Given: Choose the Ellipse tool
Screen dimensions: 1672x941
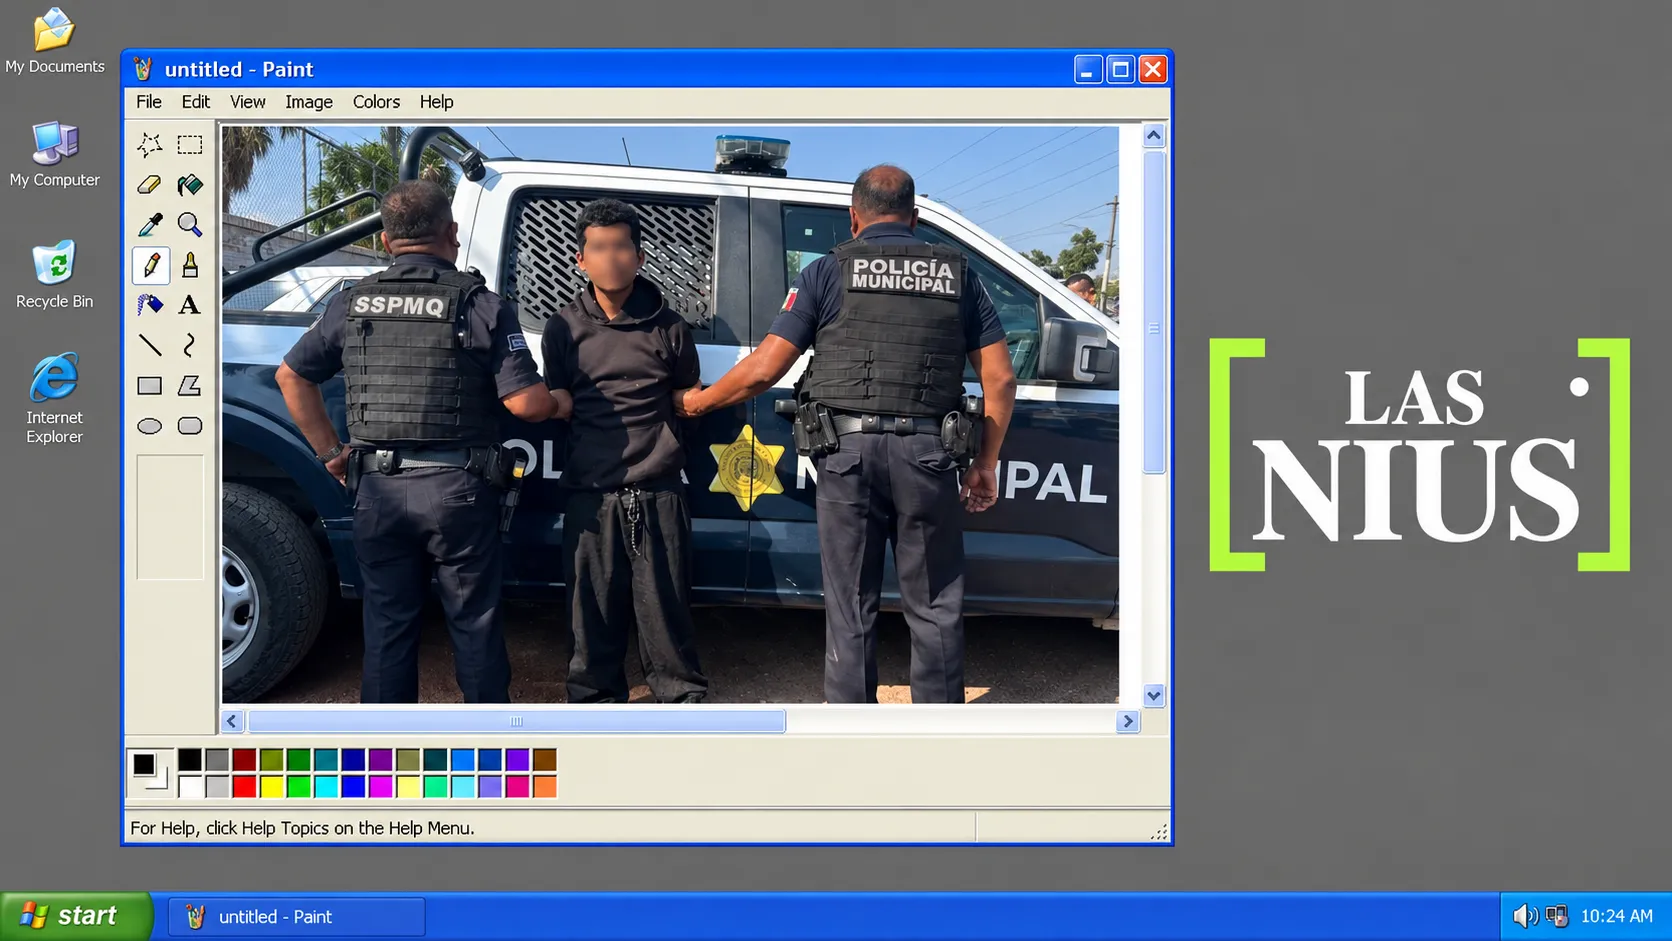Looking at the screenshot, I should (150, 426).
